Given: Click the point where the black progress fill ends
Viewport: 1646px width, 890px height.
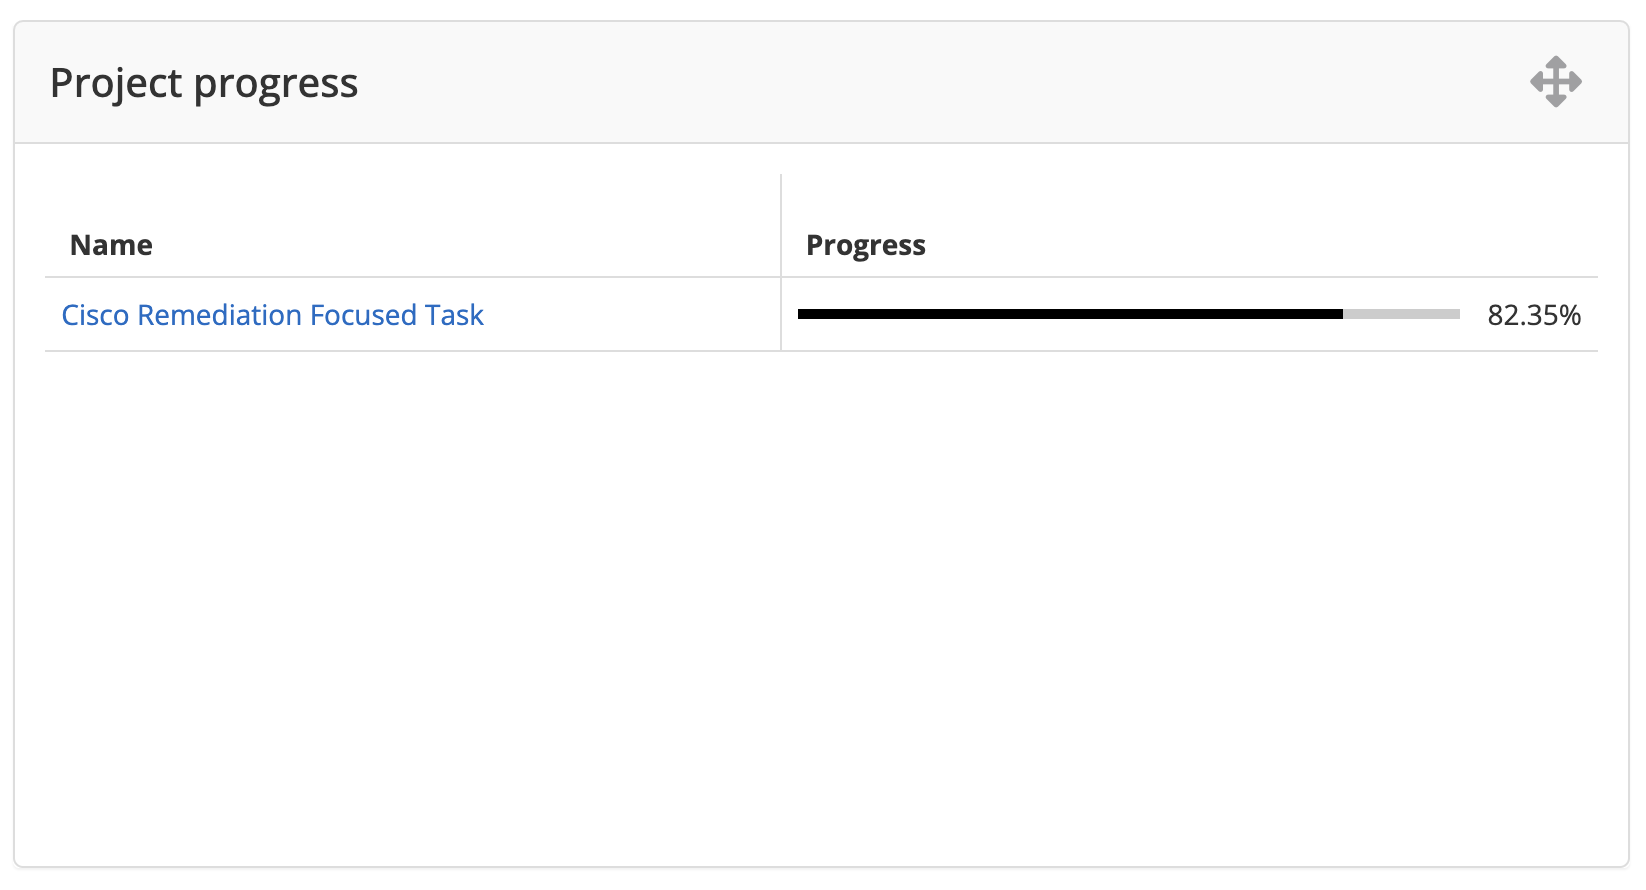Looking at the screenshot, I should tap(1343, 314).
